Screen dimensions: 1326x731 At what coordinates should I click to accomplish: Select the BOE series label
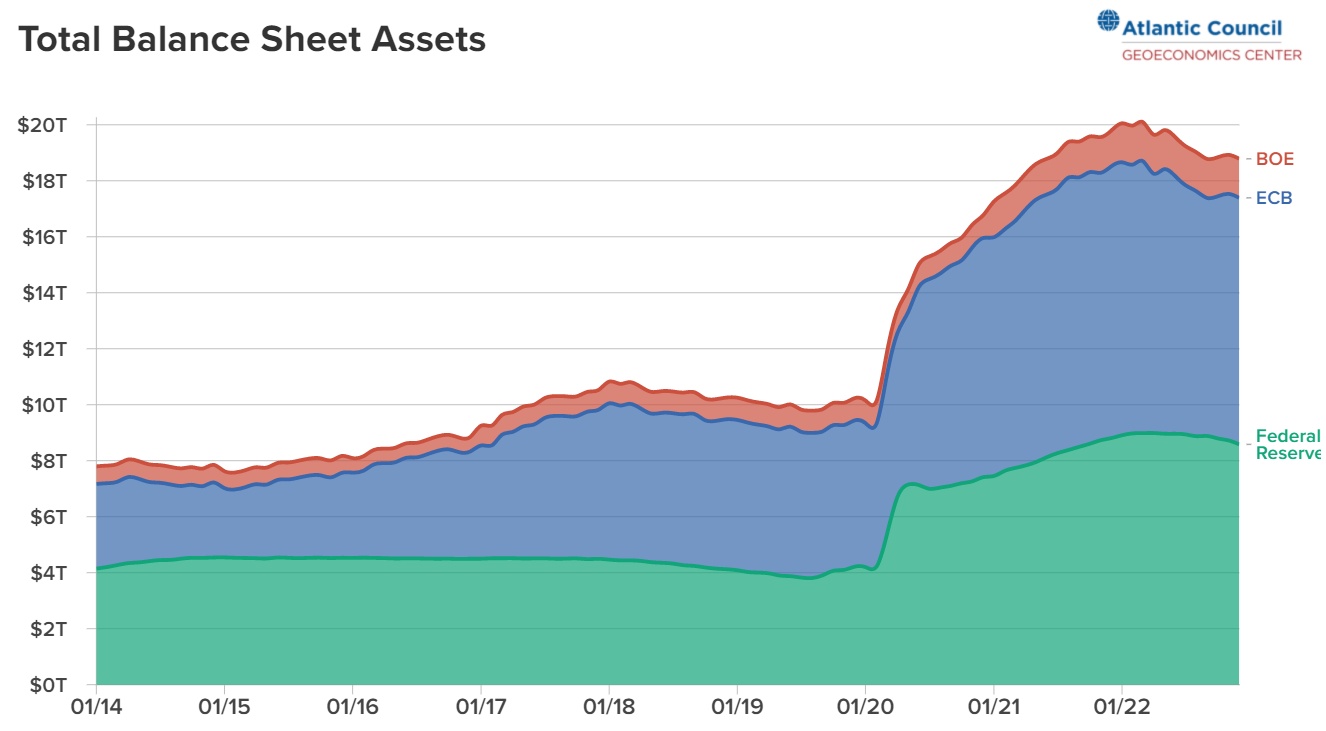click(x=1274, y=159)
